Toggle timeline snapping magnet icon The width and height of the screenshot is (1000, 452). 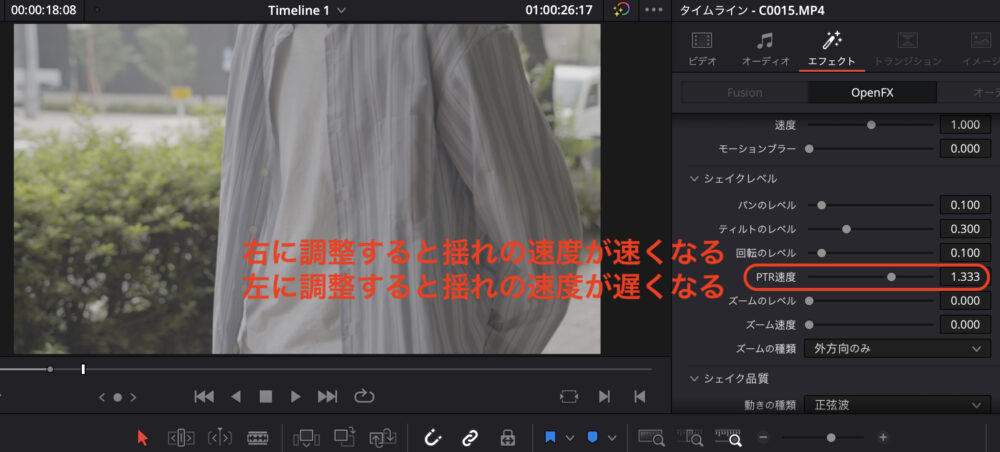point(433,437)
